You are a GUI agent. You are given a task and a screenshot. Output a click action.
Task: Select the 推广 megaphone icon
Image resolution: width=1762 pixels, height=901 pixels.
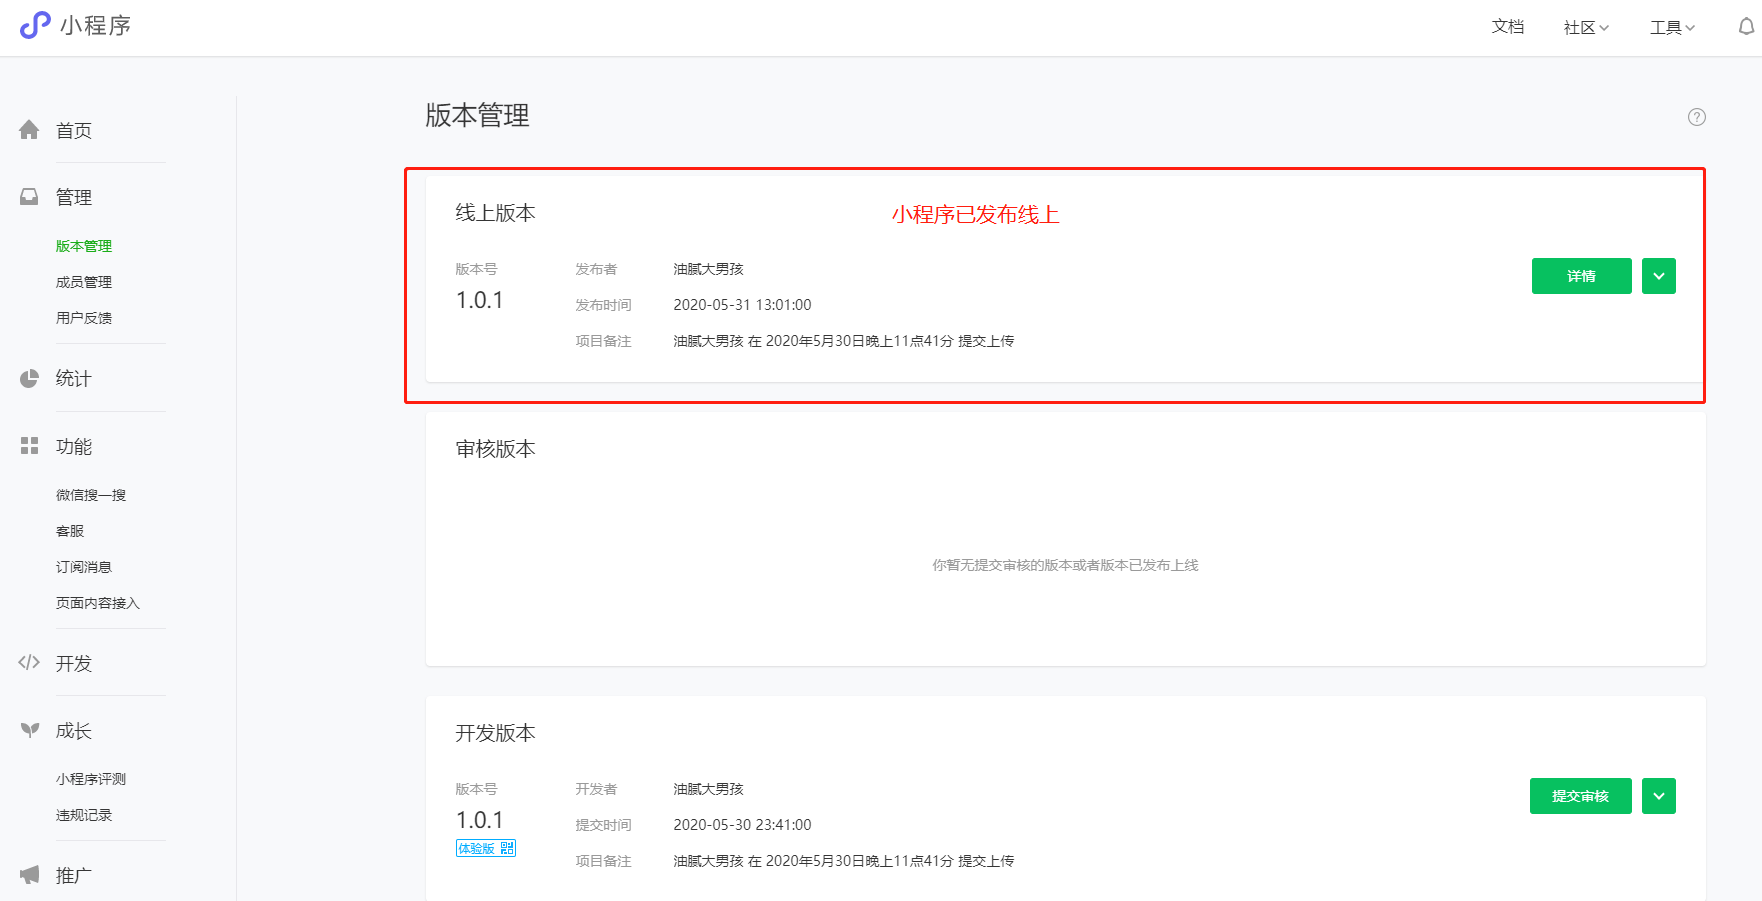[28, 874]
